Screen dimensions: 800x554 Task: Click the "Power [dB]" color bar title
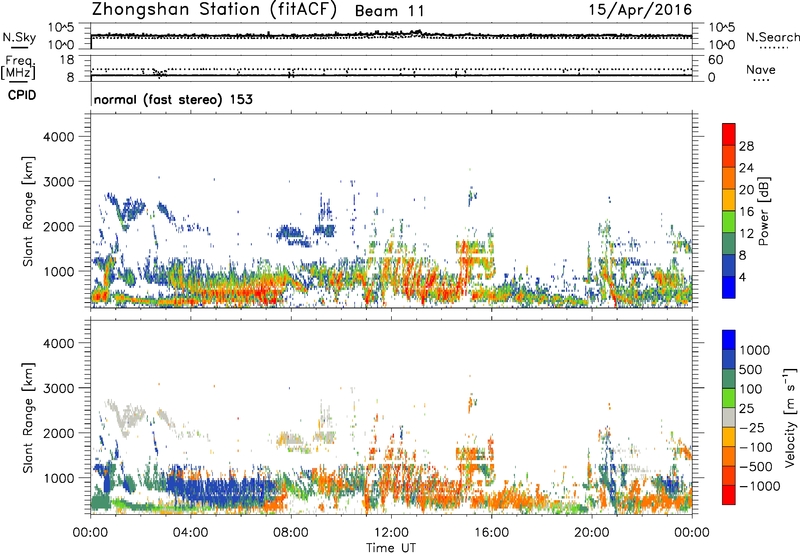(x=764, y=211)
